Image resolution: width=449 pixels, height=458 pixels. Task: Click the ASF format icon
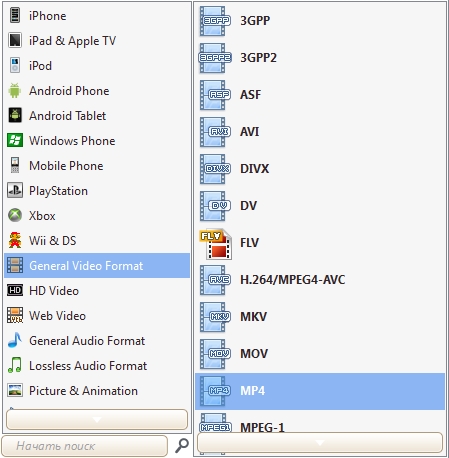[215, 95]
